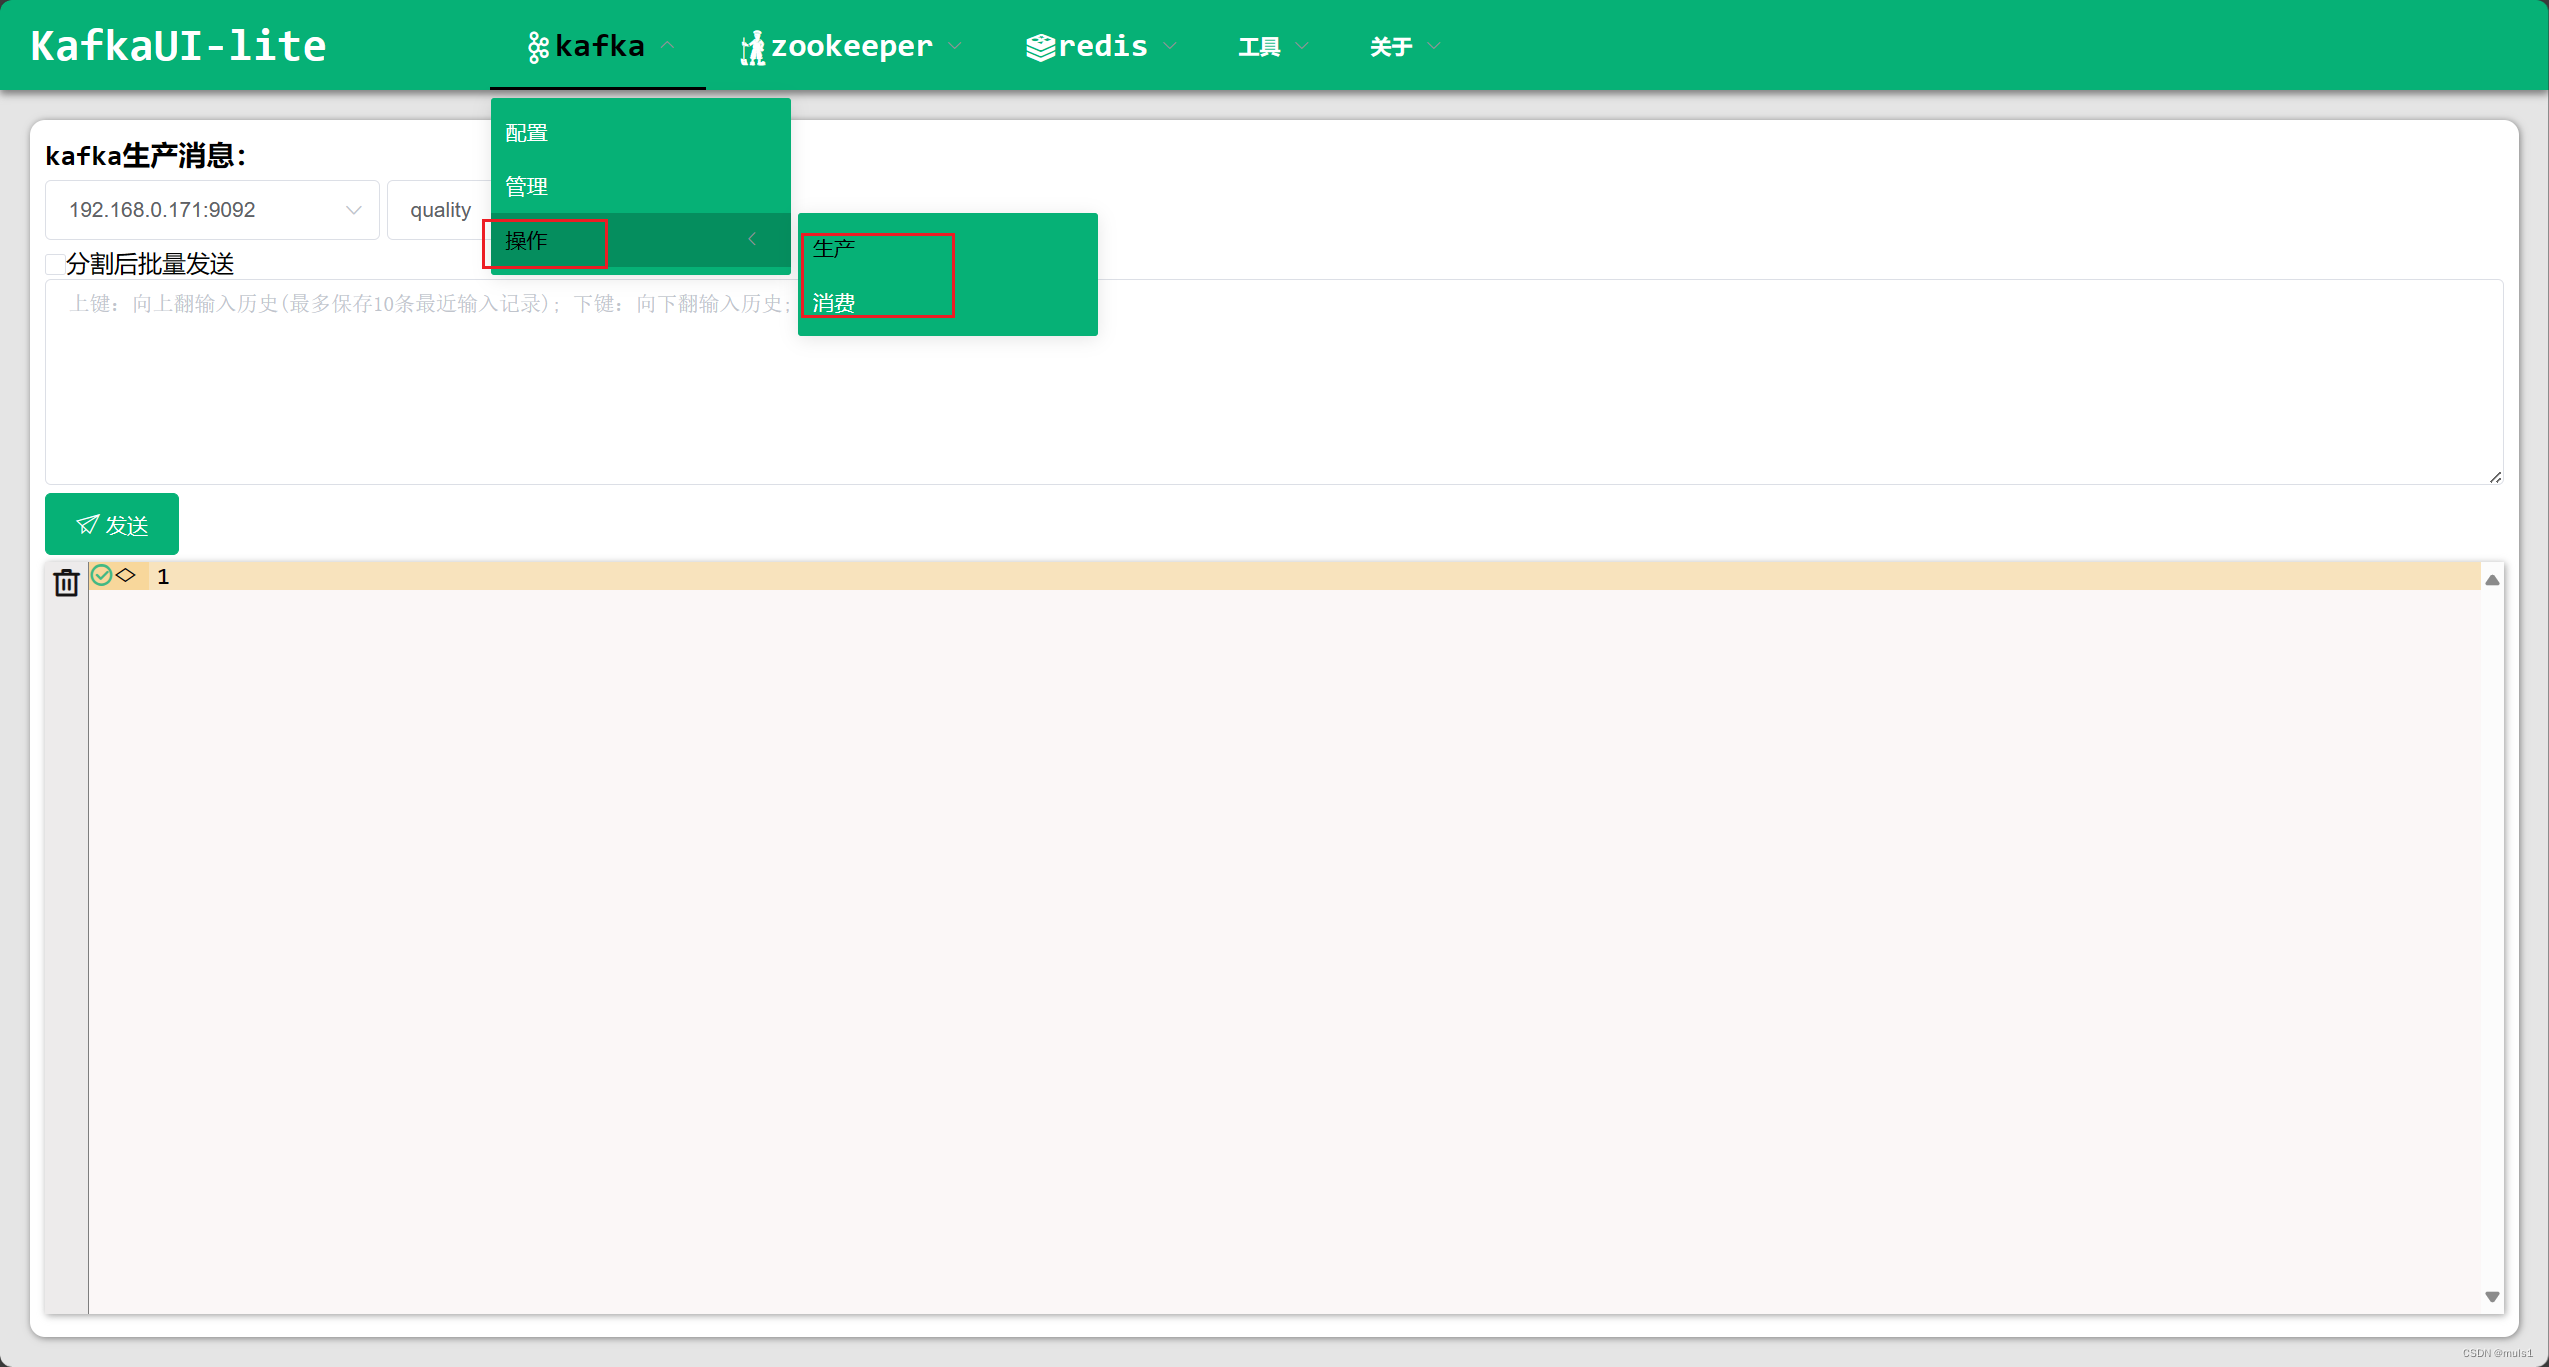Choose 消费 from the submenu
Image resolution: width=2549 pixels, height=1367 pixels.
(x=948, y=302)
